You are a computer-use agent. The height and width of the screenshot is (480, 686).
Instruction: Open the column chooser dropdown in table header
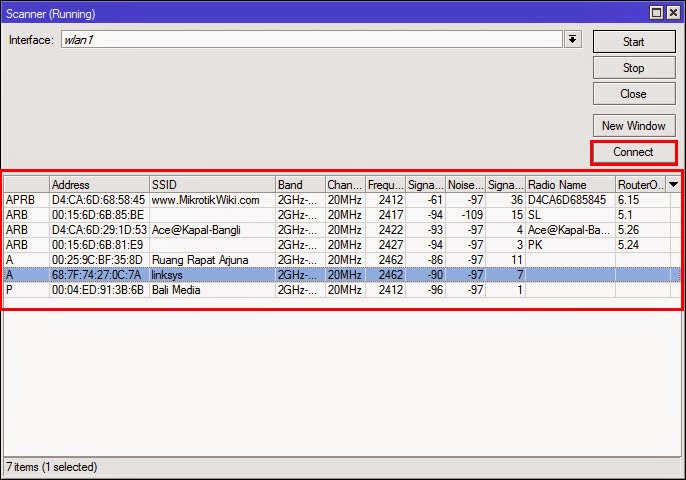tap(673, 185)
